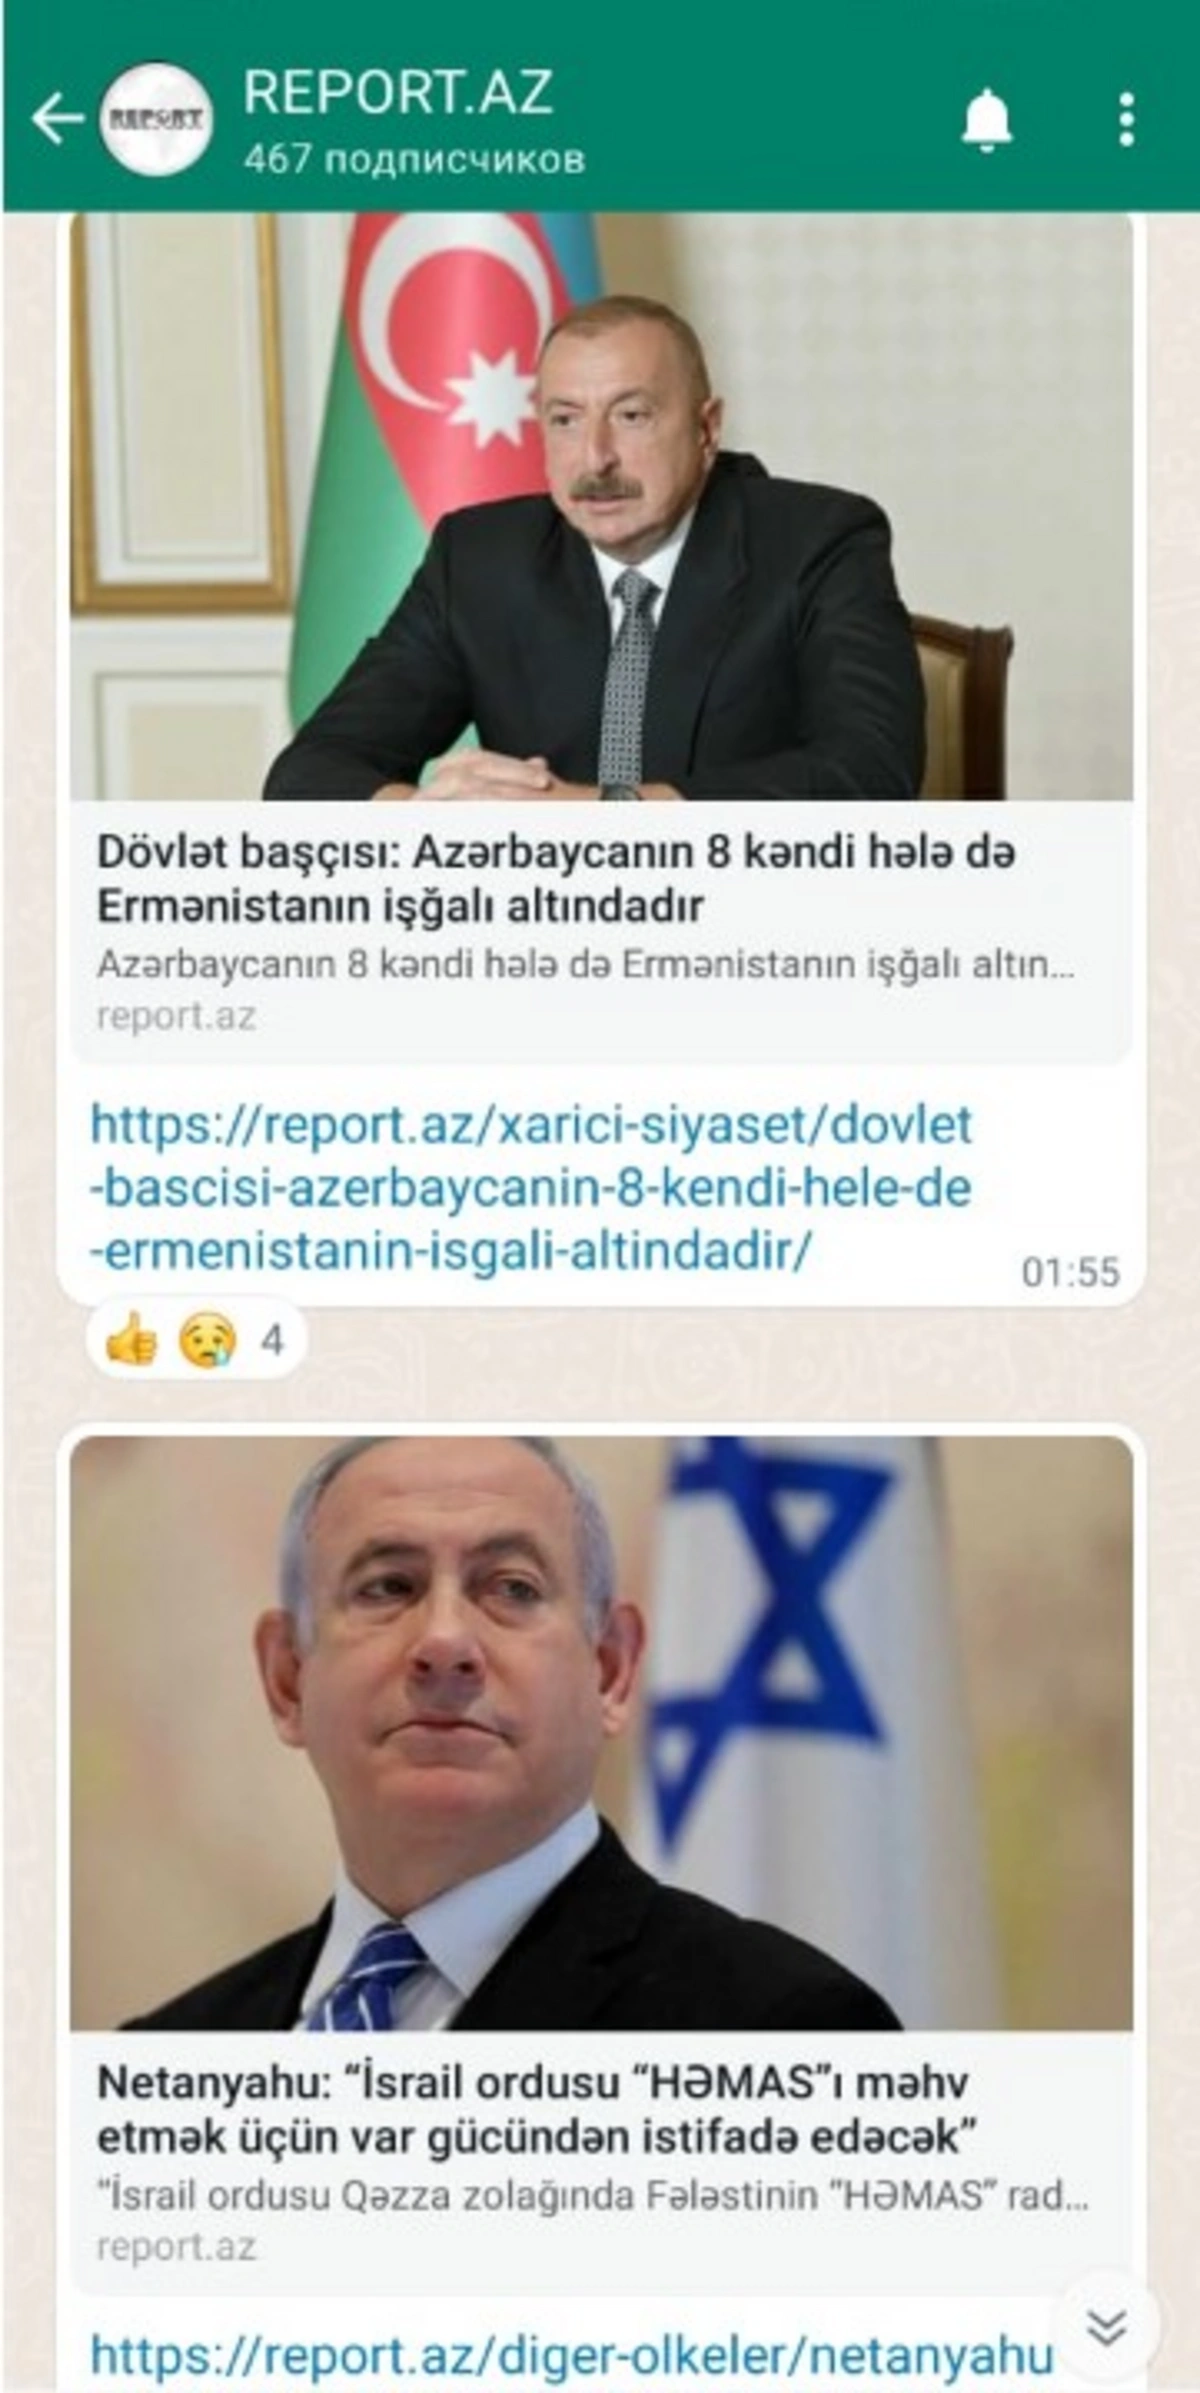Viewport: 1200px width, 2393px height.
Task: Open the three-dot overflow menu
Action: pos(1127,120)
